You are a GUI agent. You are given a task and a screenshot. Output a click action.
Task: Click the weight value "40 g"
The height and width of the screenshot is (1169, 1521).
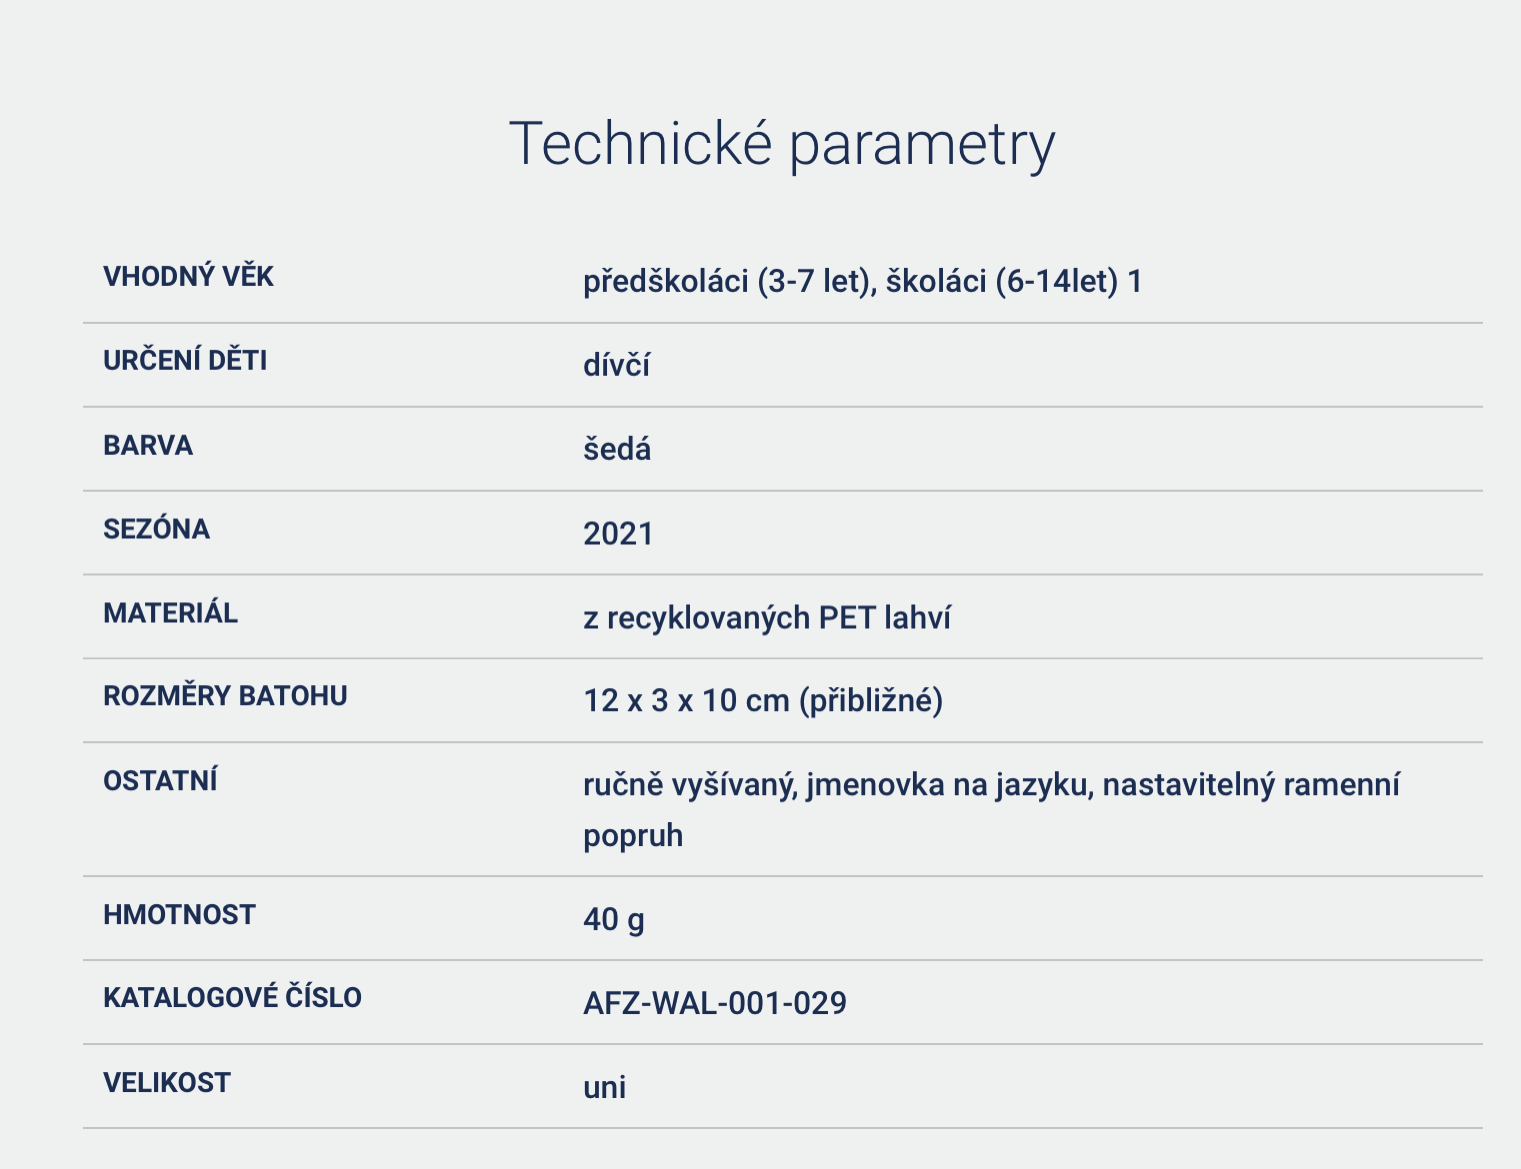click(613, 919)
